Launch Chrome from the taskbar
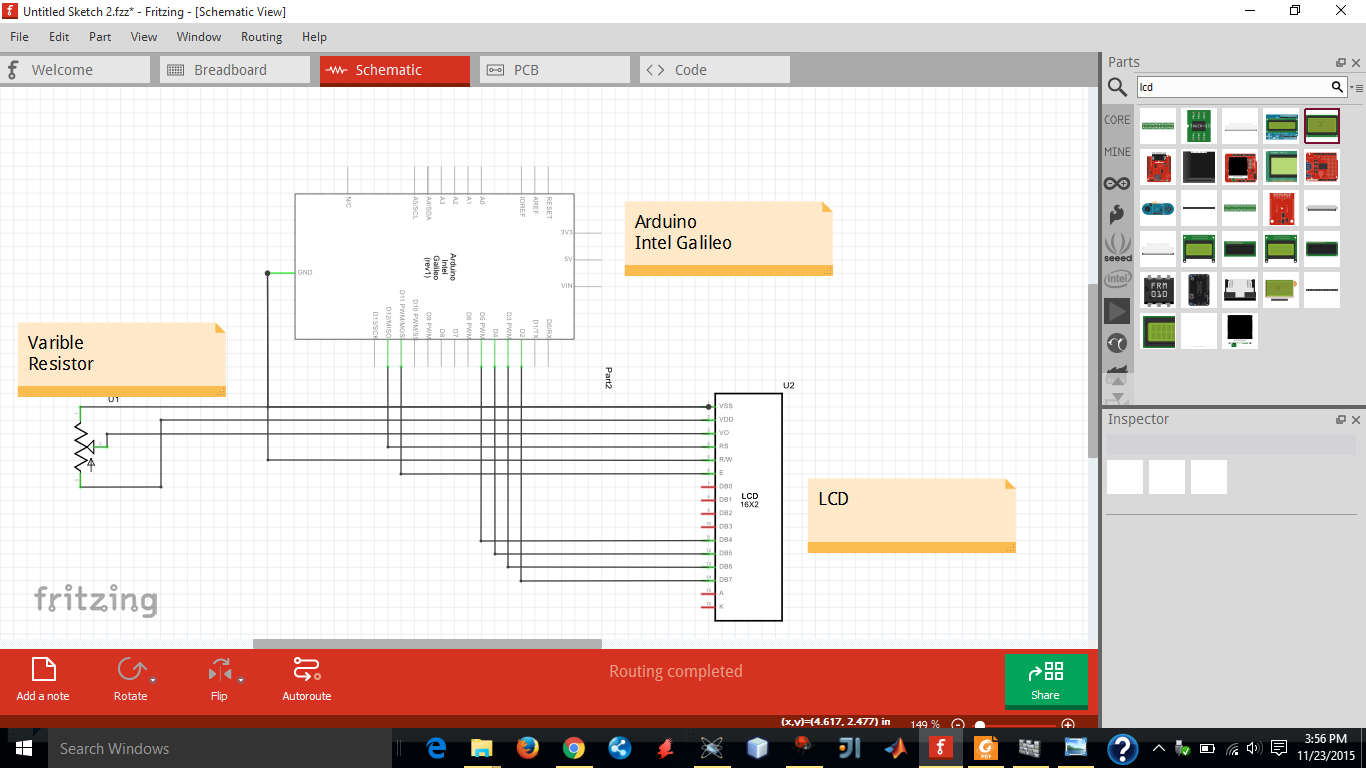Viewport: 1366px width, 768px height. pos(573,748)
